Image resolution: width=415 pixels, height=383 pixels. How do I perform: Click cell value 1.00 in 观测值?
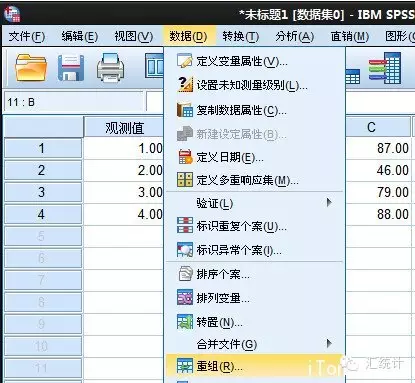pyautogui.click(x=124, y=148)
